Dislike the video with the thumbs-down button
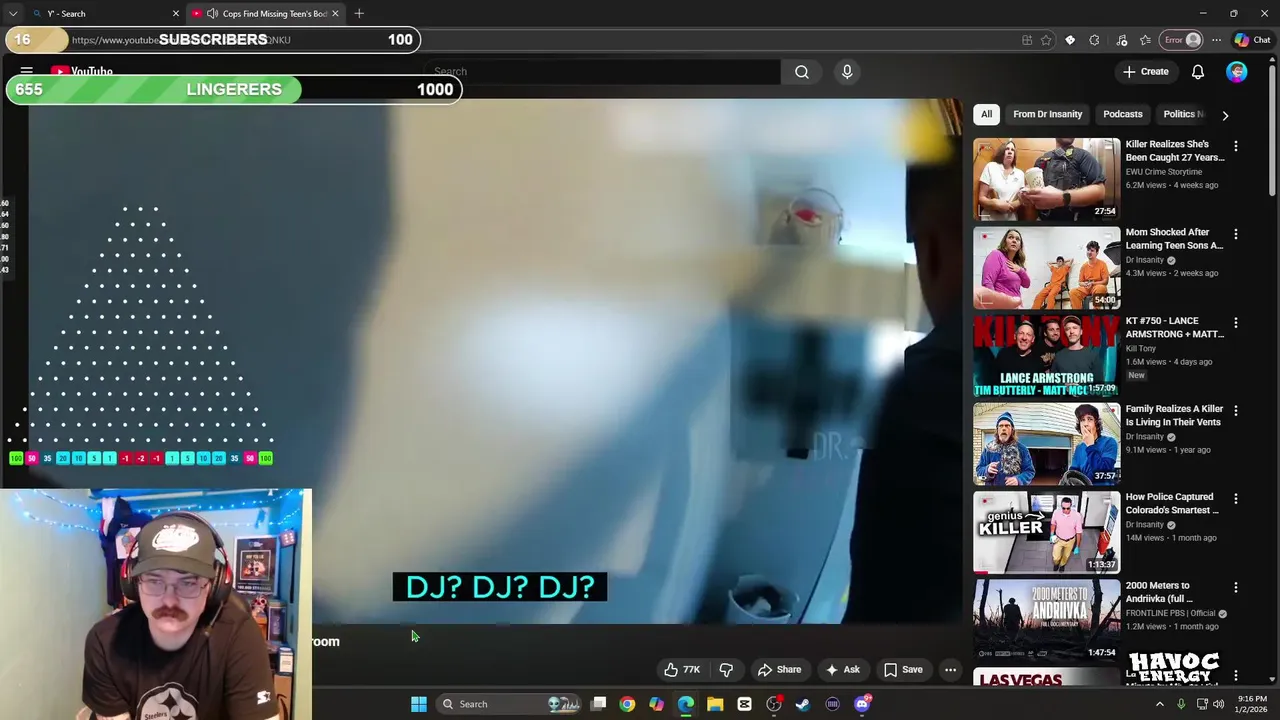The image size is (1280, 720). pos(727,670)
